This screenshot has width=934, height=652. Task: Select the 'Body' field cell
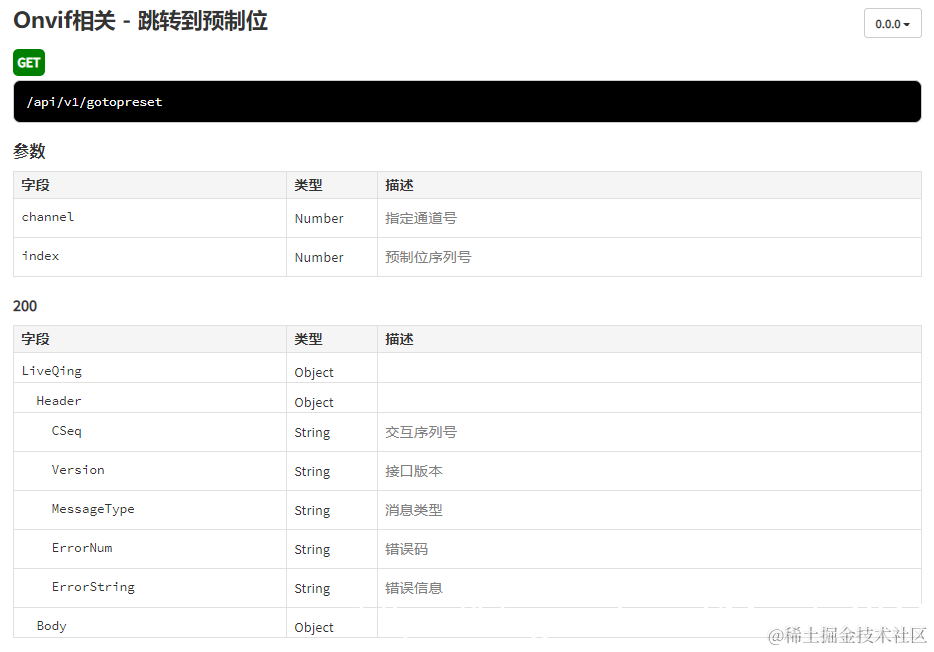(150, 623)
